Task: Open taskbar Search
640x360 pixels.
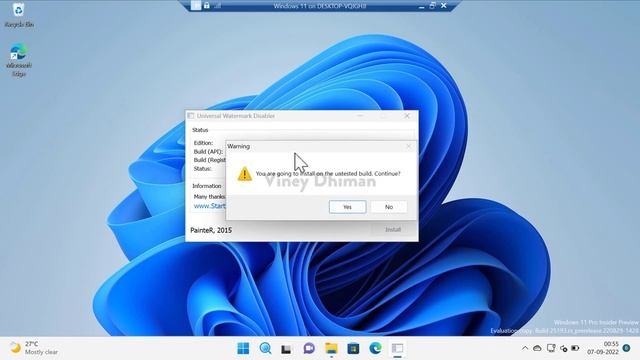Action: (x=265, y=348)
